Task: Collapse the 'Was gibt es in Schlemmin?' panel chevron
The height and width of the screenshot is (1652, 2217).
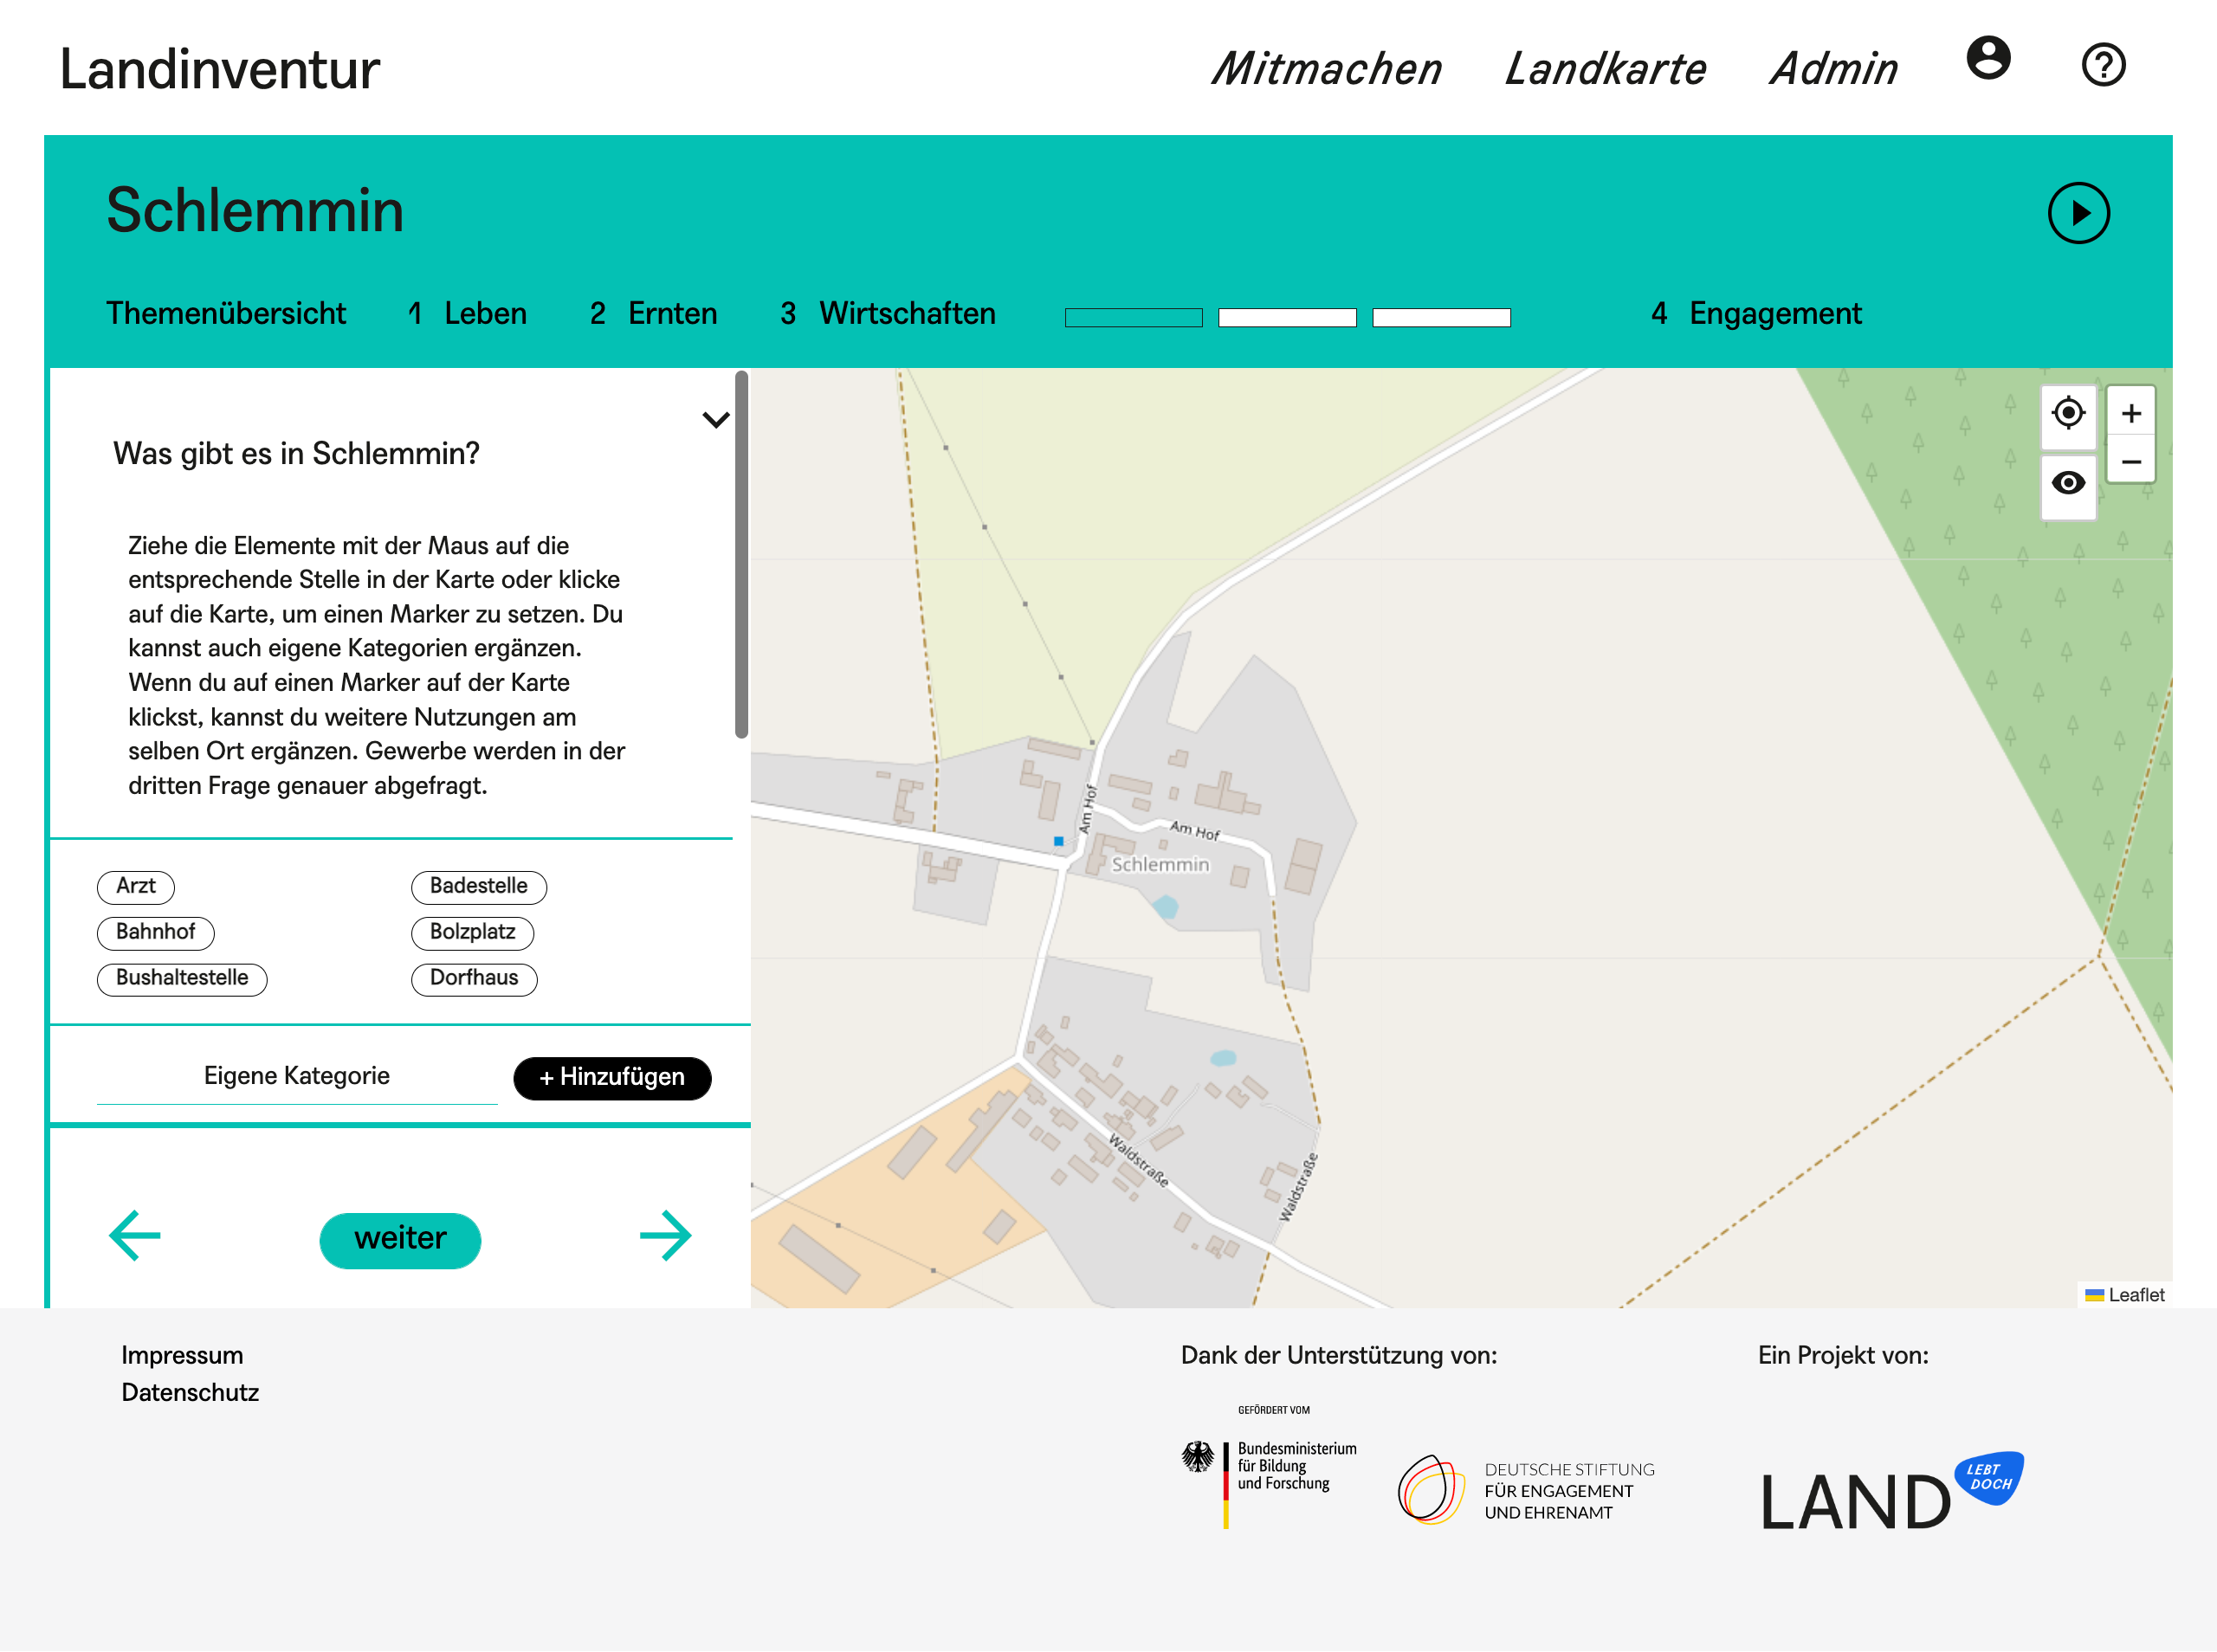Action: click(x=715, y=420)
